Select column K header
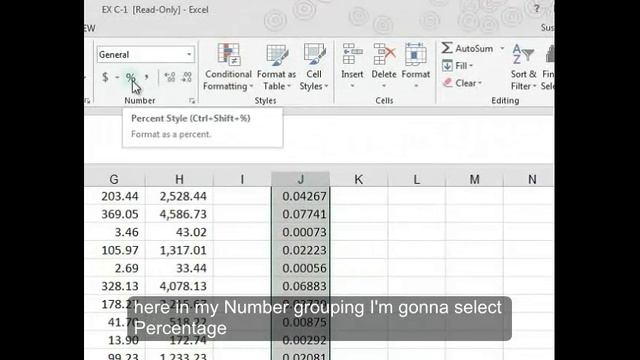This screenshot has width=640, height=360. point(359,179)
